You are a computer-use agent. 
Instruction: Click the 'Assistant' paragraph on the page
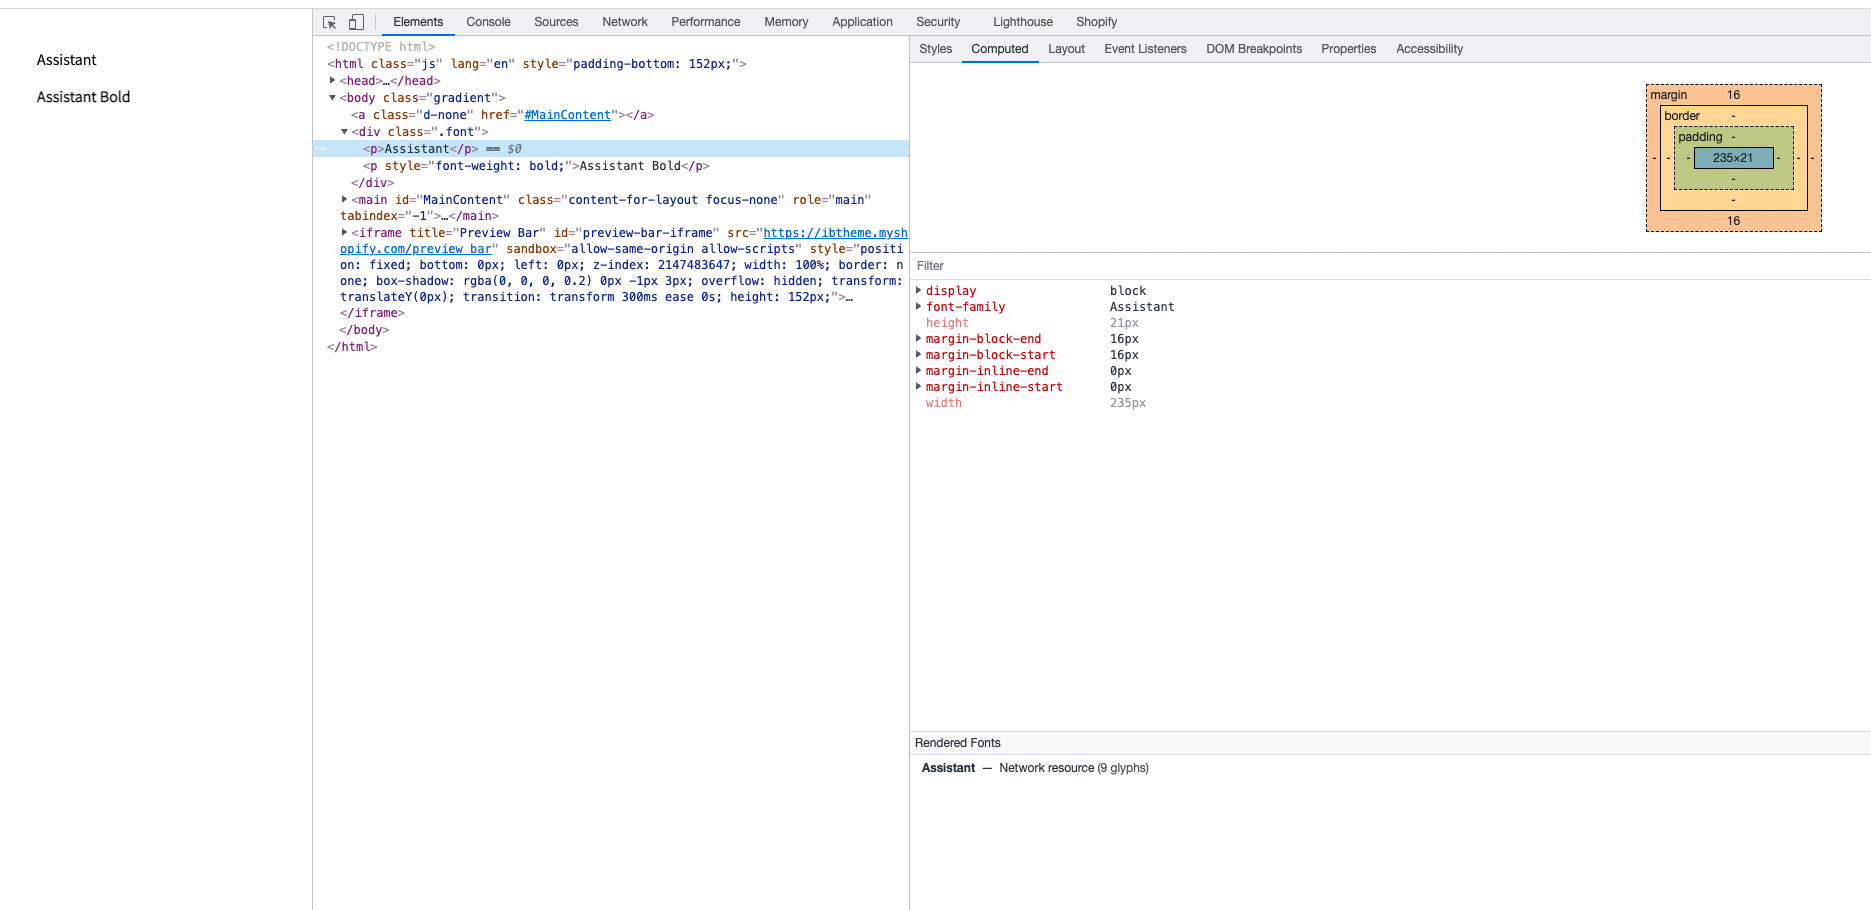(x=66, y=60)
